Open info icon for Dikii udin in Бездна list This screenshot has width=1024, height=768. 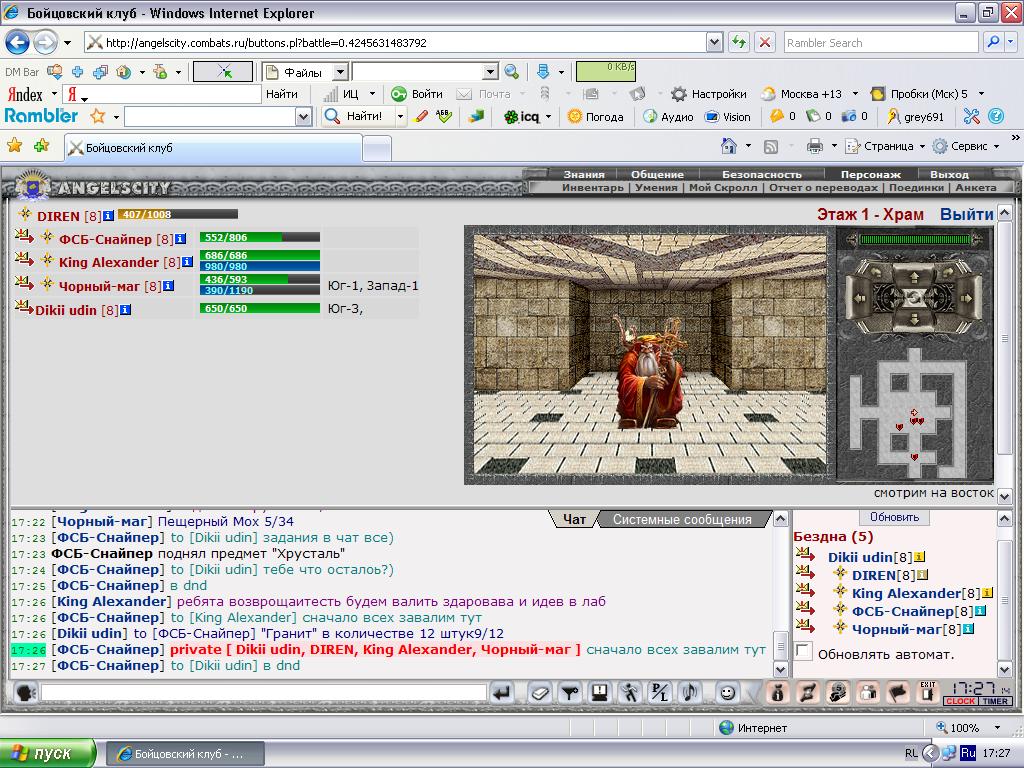(x=920, y=557)
